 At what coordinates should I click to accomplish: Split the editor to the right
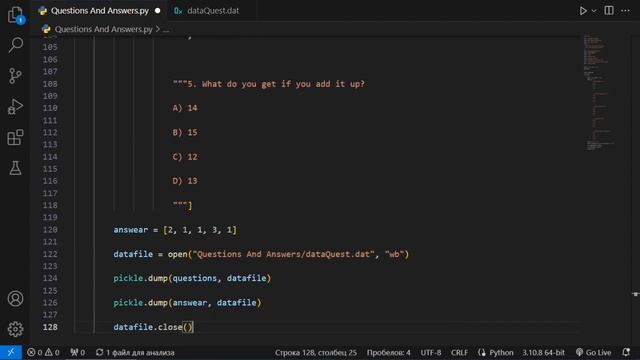click(x=609, y=11)
